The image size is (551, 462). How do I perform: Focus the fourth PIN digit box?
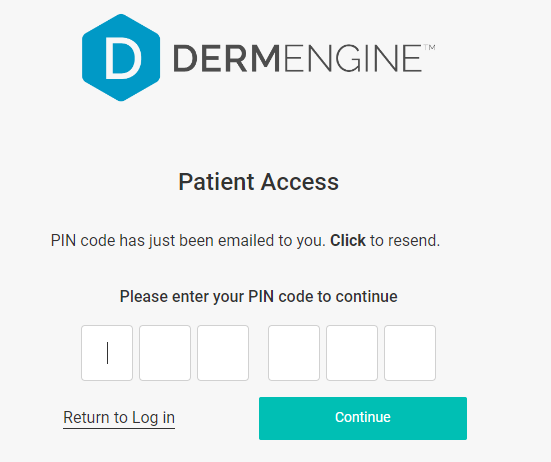294,353
